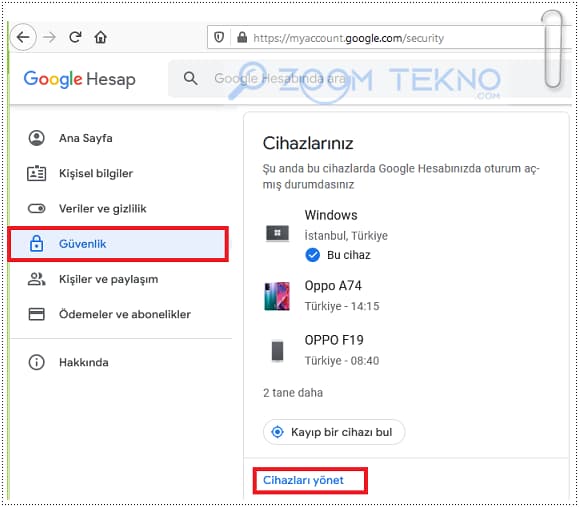This screenshot has height=507, width=579.
Task: Open the Cihazları yönet link
Action: [303, 480]
